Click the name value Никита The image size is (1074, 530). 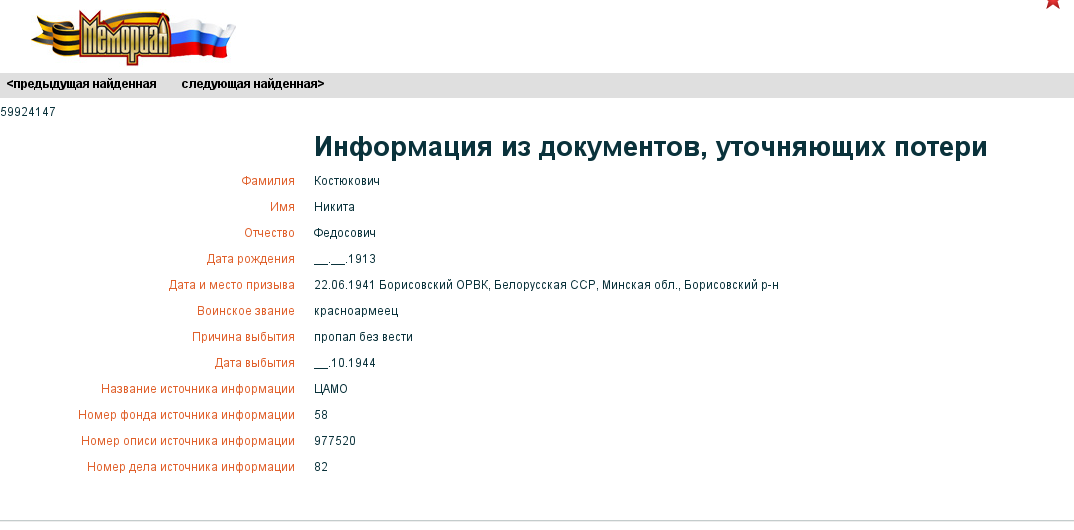(334, 207)
